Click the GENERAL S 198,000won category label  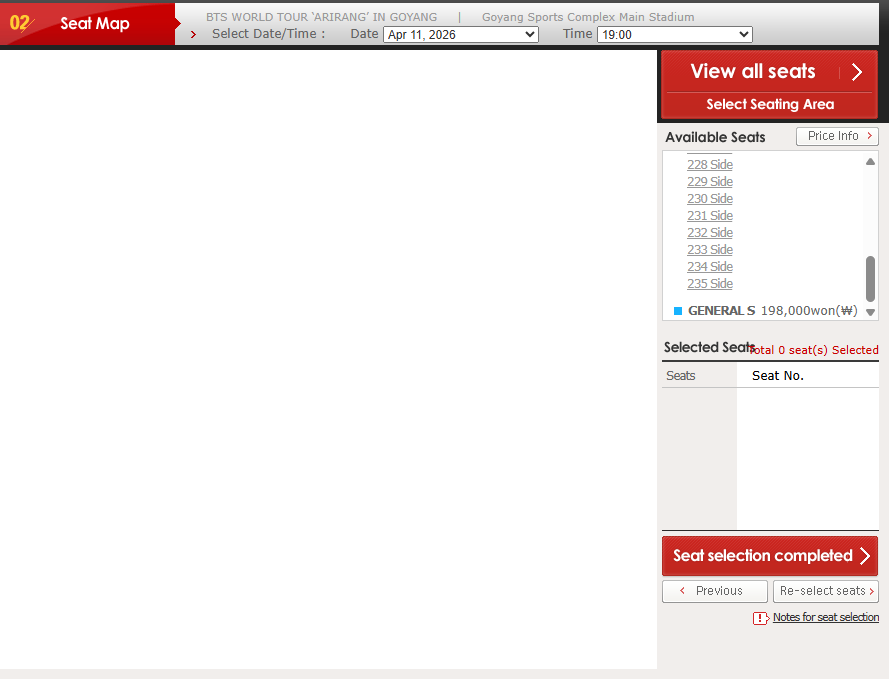(772, 311)
